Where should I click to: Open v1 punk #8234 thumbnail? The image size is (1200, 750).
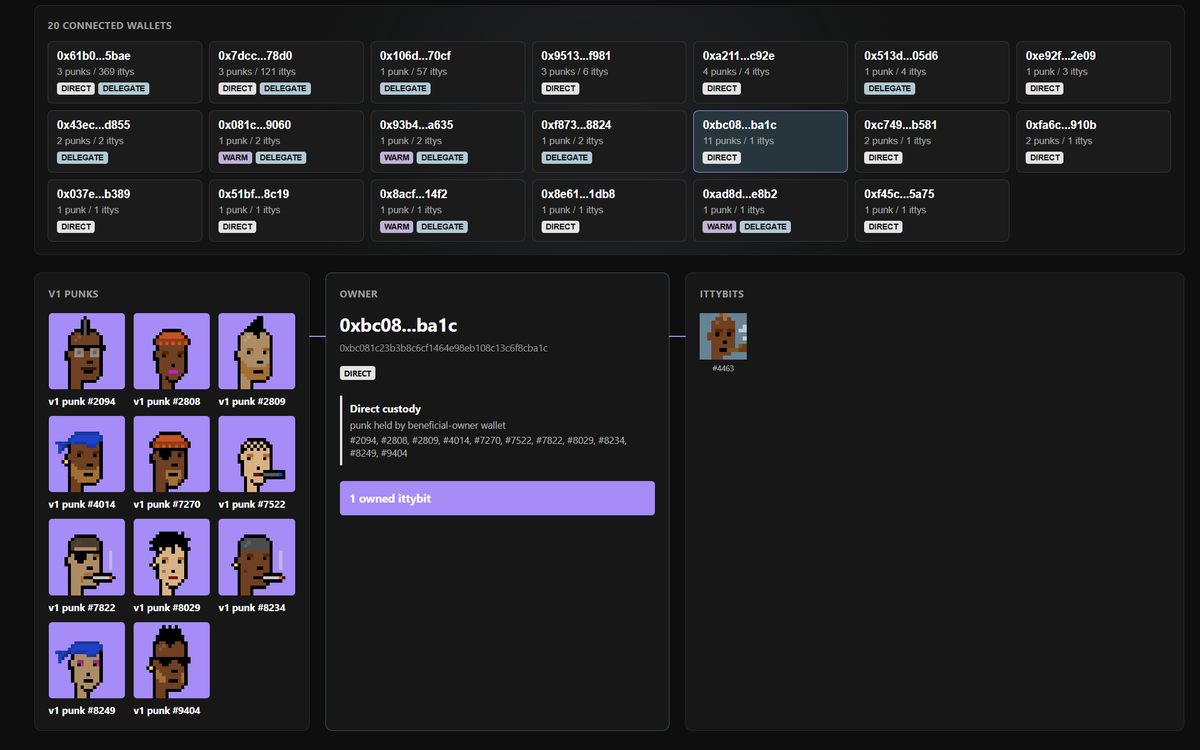(x=257, y=557)
